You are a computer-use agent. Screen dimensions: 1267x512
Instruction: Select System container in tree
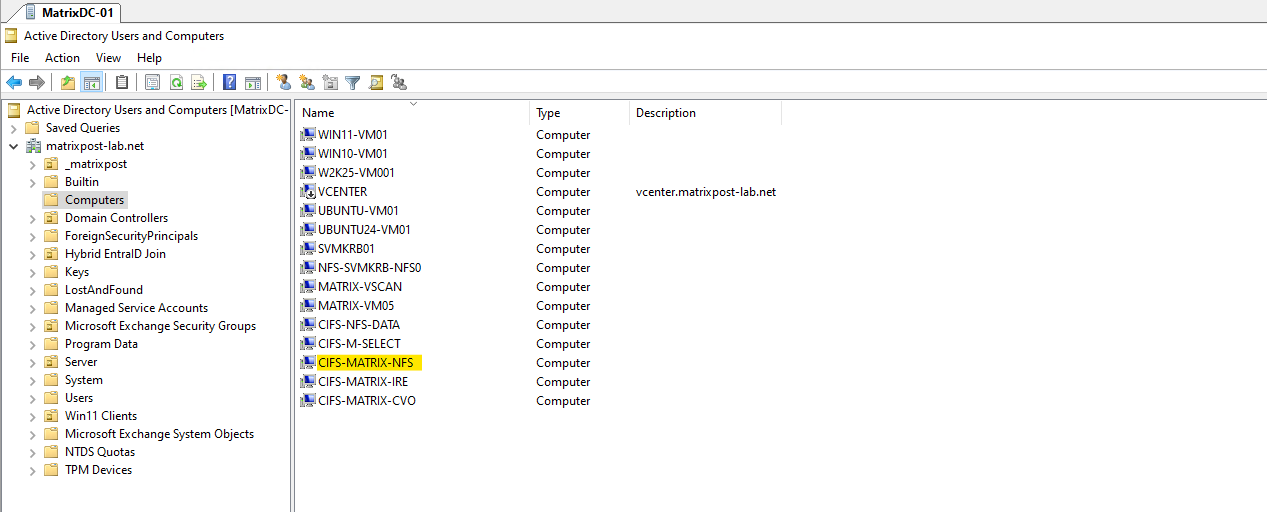click(83, 380)
